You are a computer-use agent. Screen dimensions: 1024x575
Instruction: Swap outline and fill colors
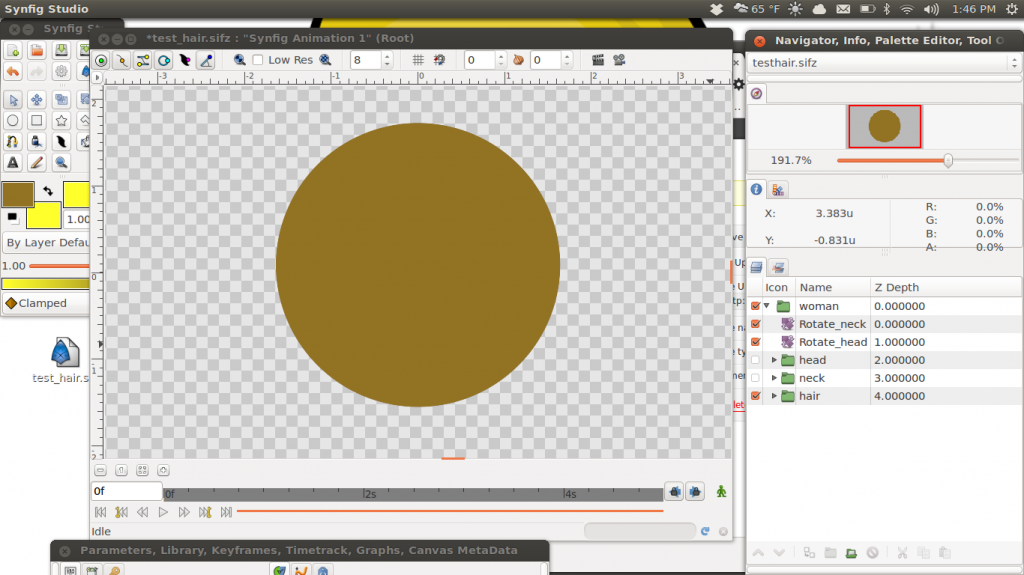(x=48, y=191)
